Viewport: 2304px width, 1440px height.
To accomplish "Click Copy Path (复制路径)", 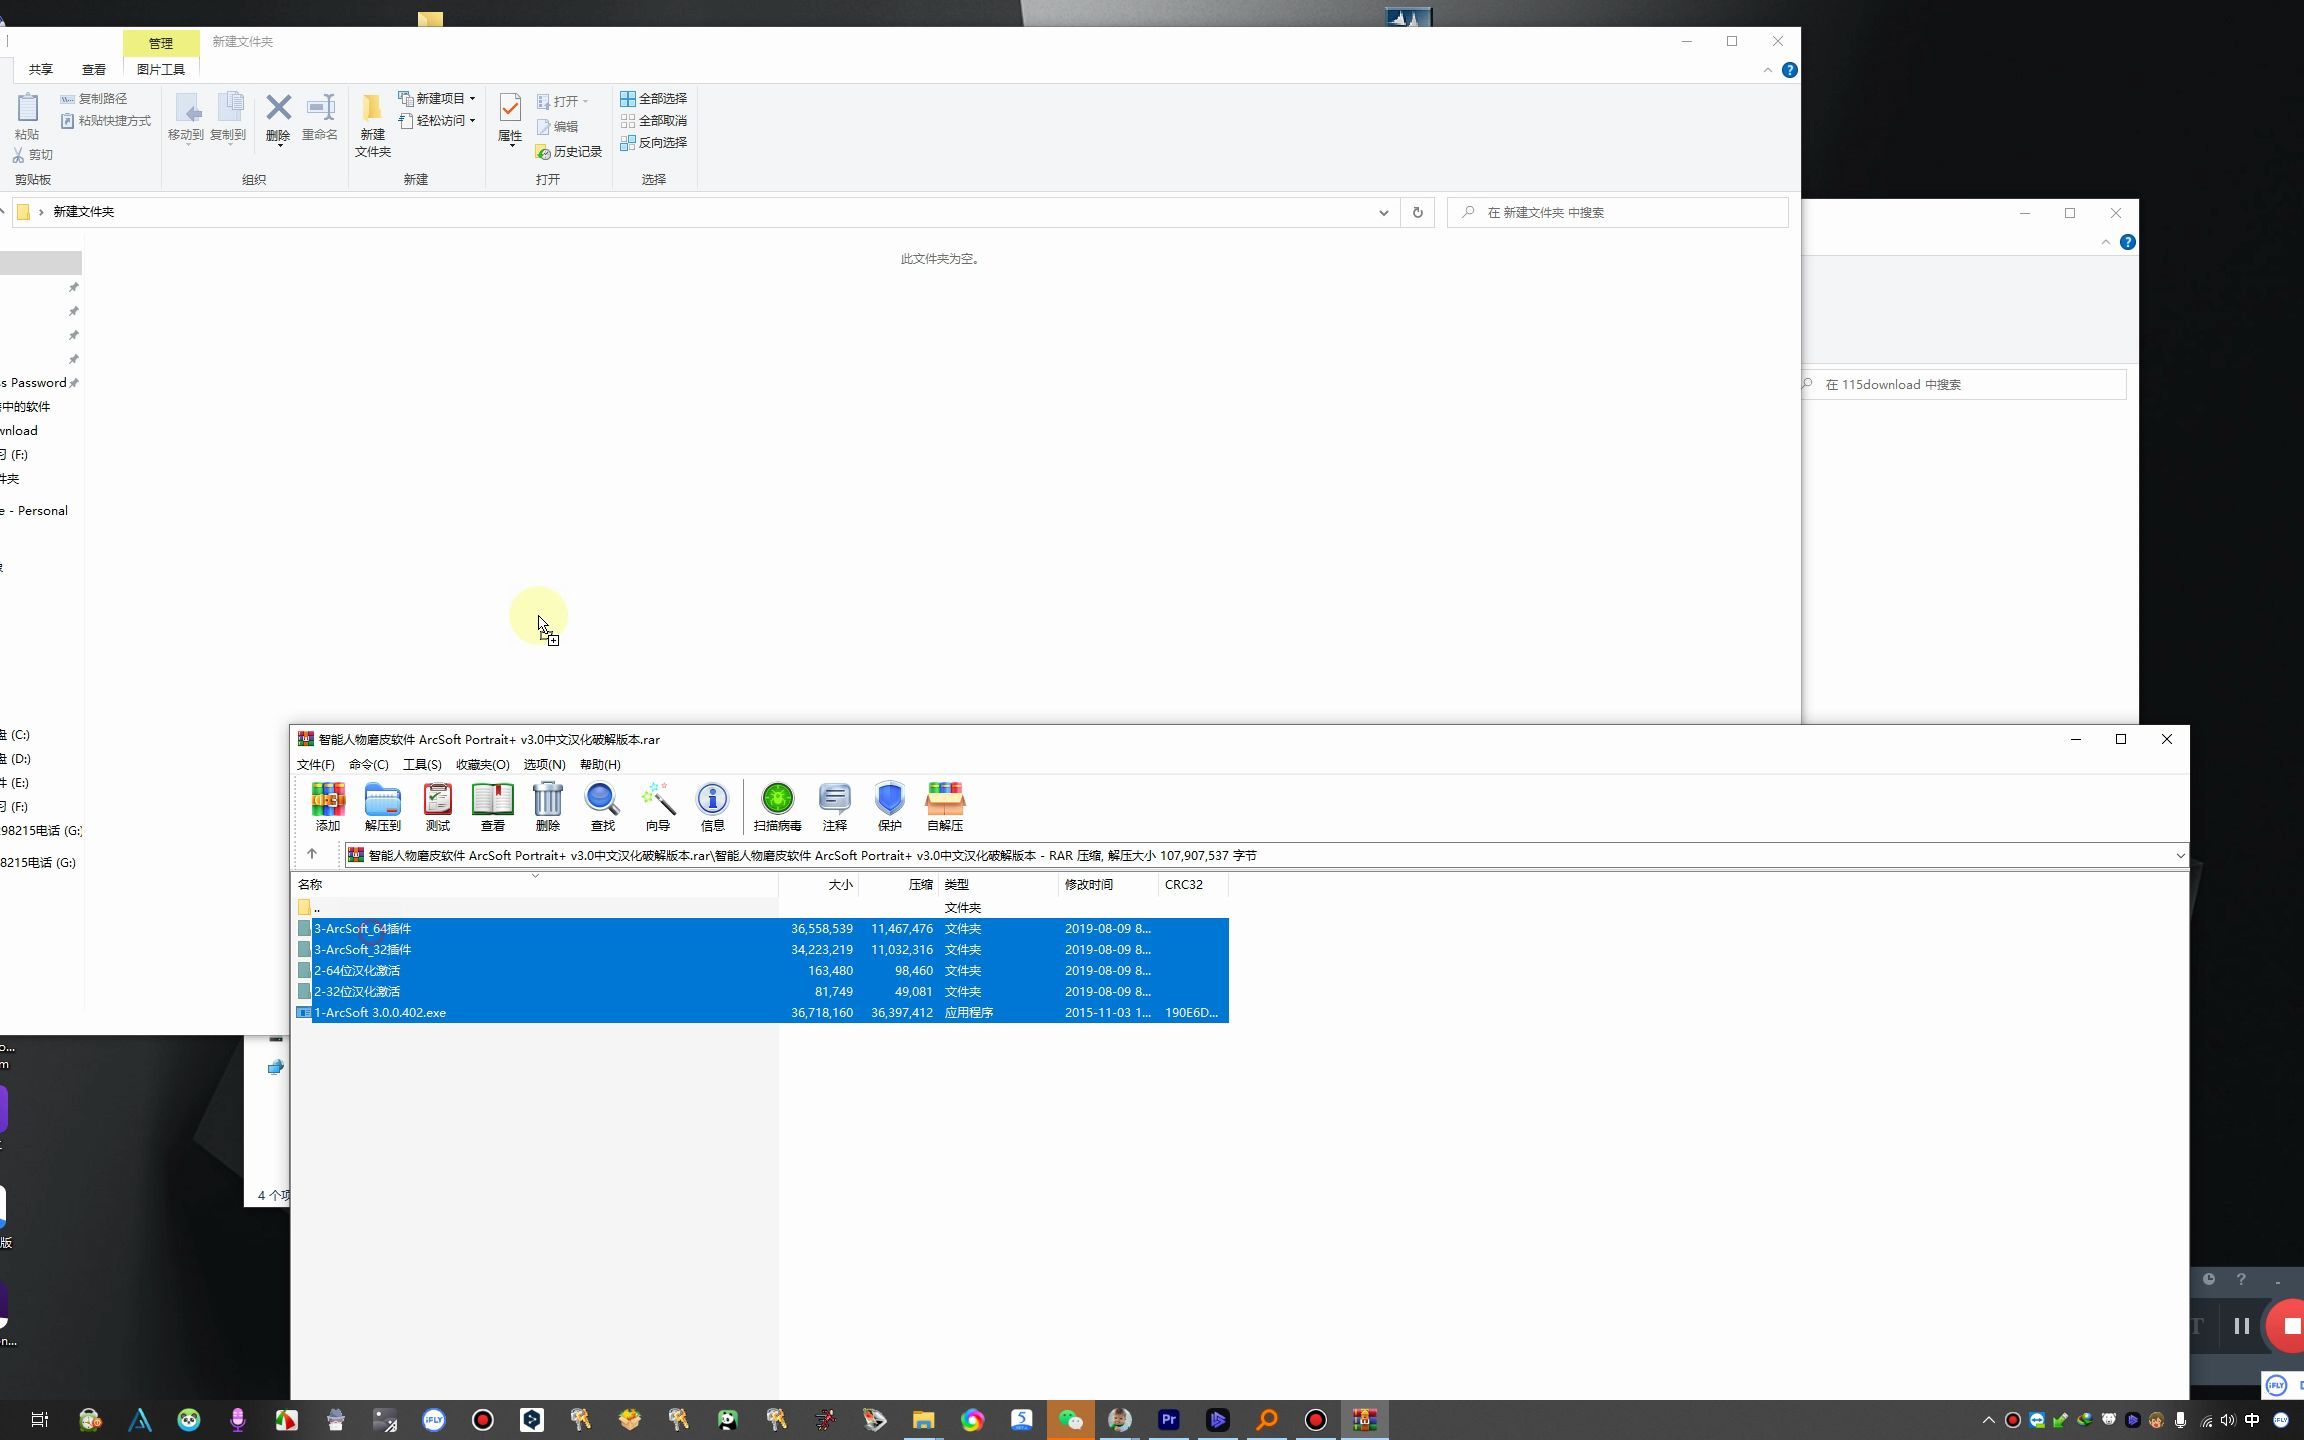I will click(93, 98).
